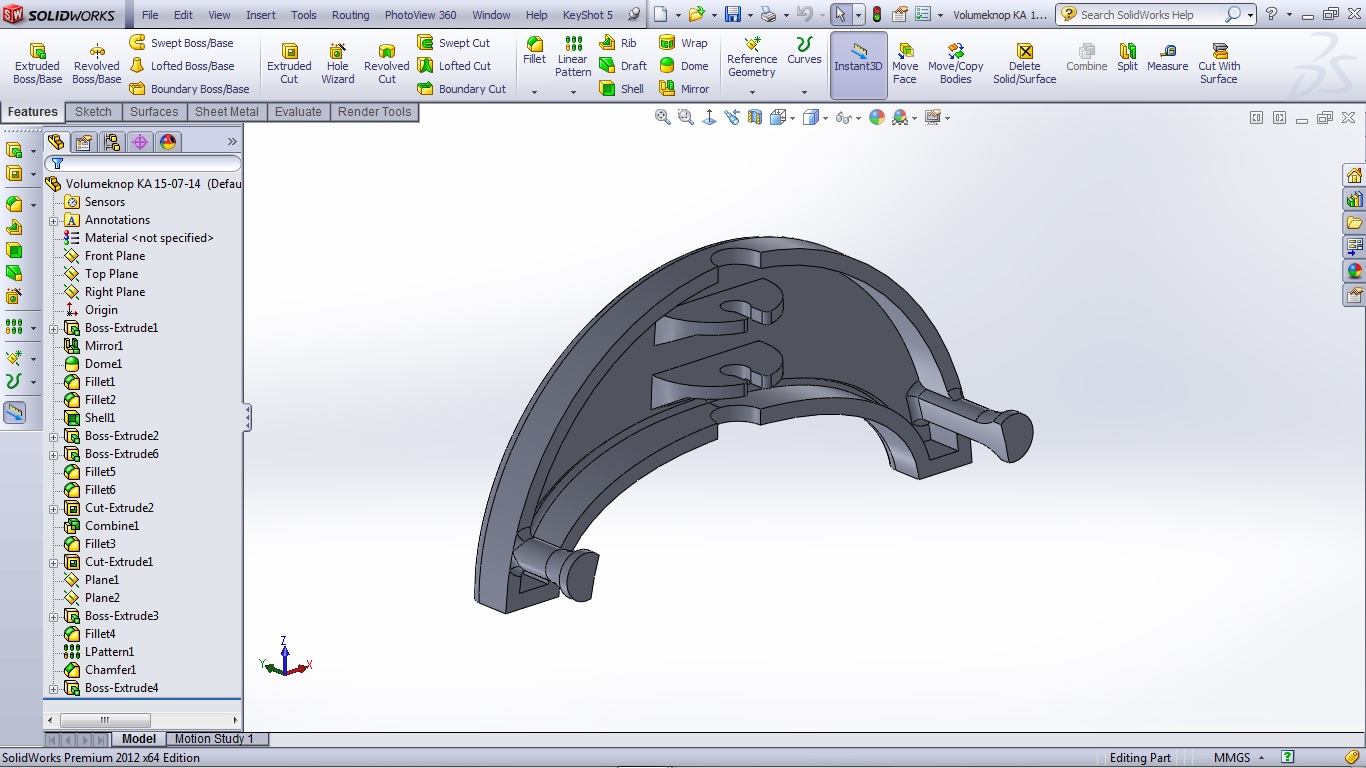Select the Linear Pattern tool

(572, 60)
